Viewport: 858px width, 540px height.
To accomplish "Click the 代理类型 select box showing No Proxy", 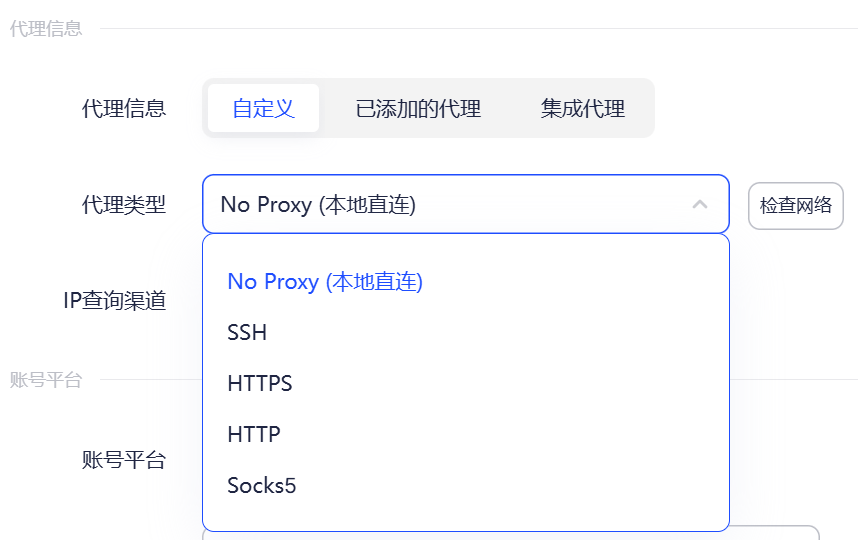I will coord(440,205).
